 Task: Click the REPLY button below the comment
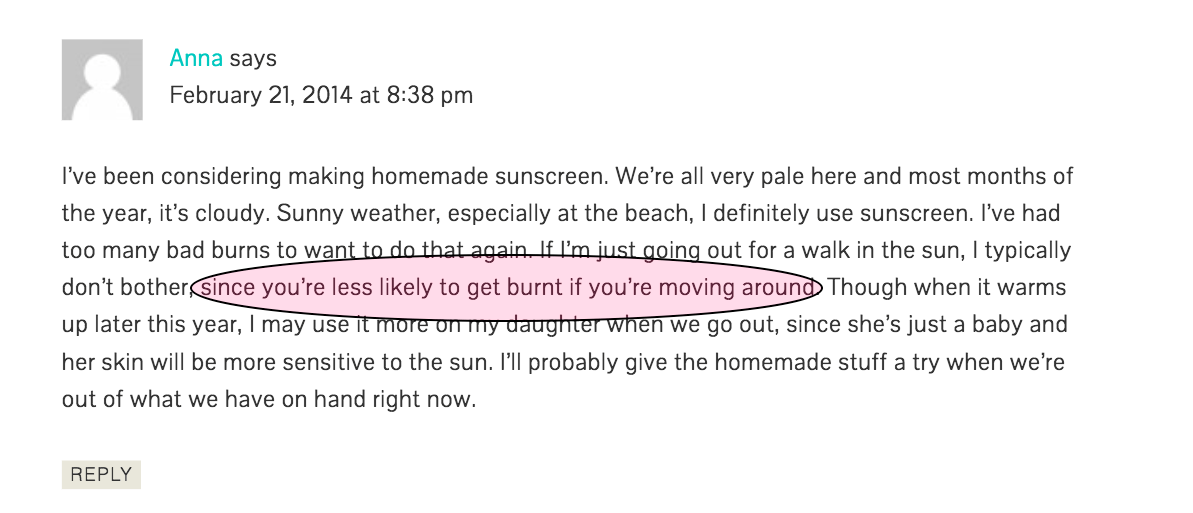point(101,475)
